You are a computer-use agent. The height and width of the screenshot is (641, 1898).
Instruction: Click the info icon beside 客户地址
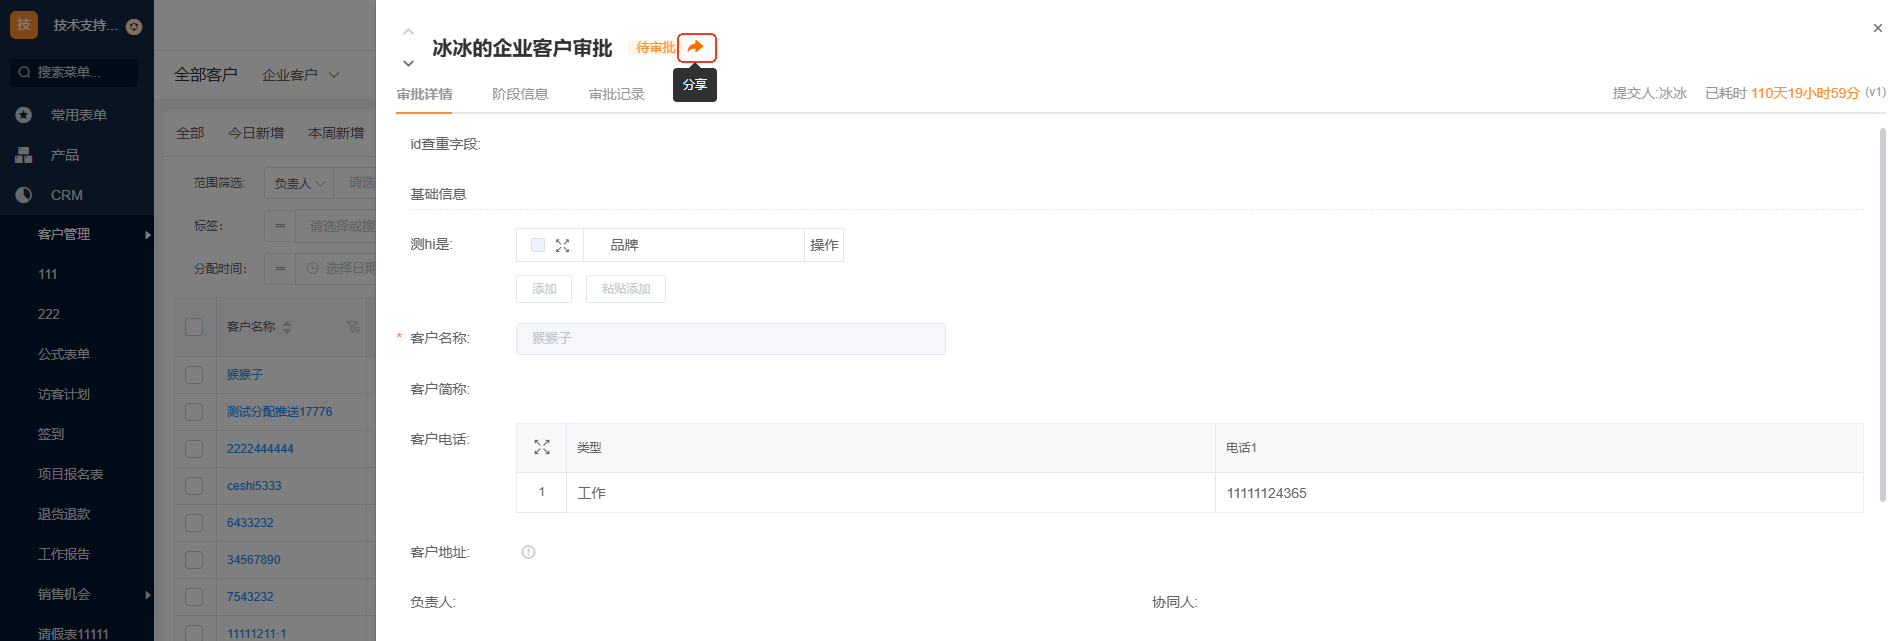pyautogui.click(x=528, y=552)
